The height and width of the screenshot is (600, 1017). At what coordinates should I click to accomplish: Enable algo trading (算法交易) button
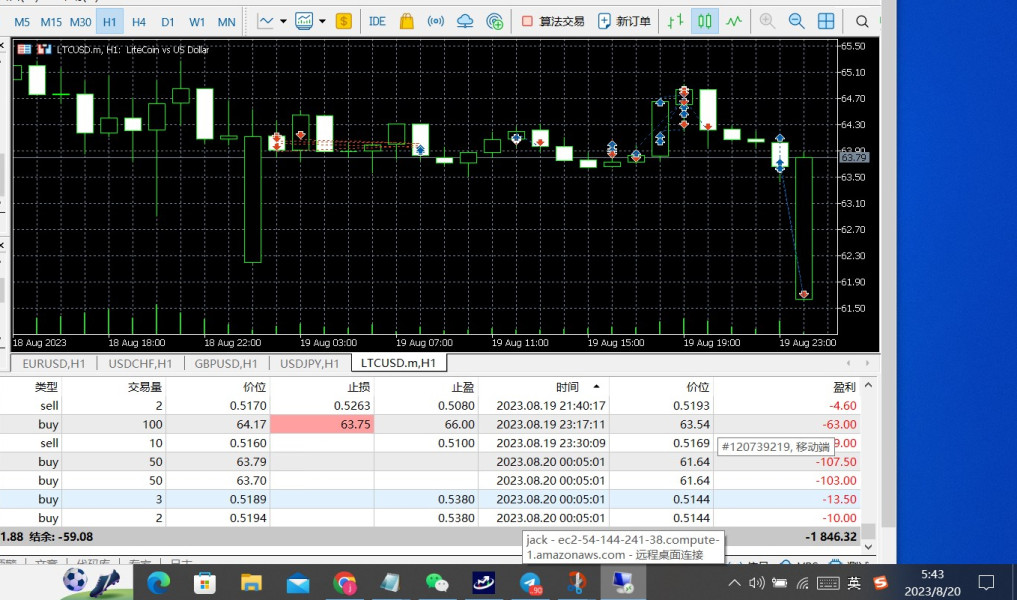[x=553, y=21]
